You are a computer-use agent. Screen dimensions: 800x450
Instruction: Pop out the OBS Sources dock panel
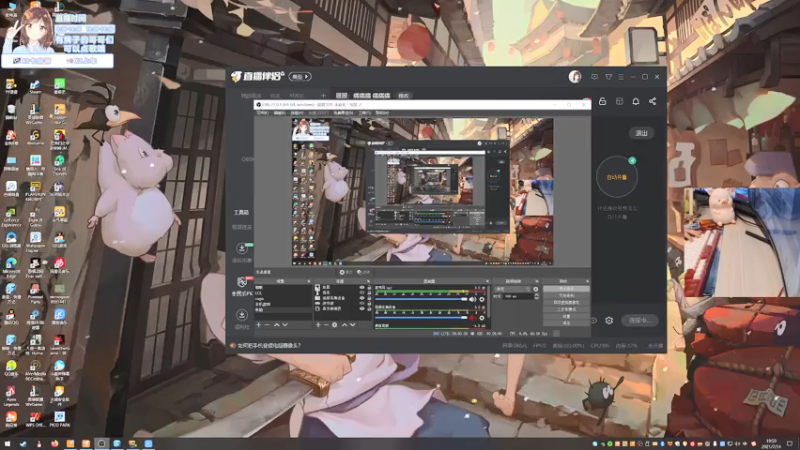click(x=368, y=281)
